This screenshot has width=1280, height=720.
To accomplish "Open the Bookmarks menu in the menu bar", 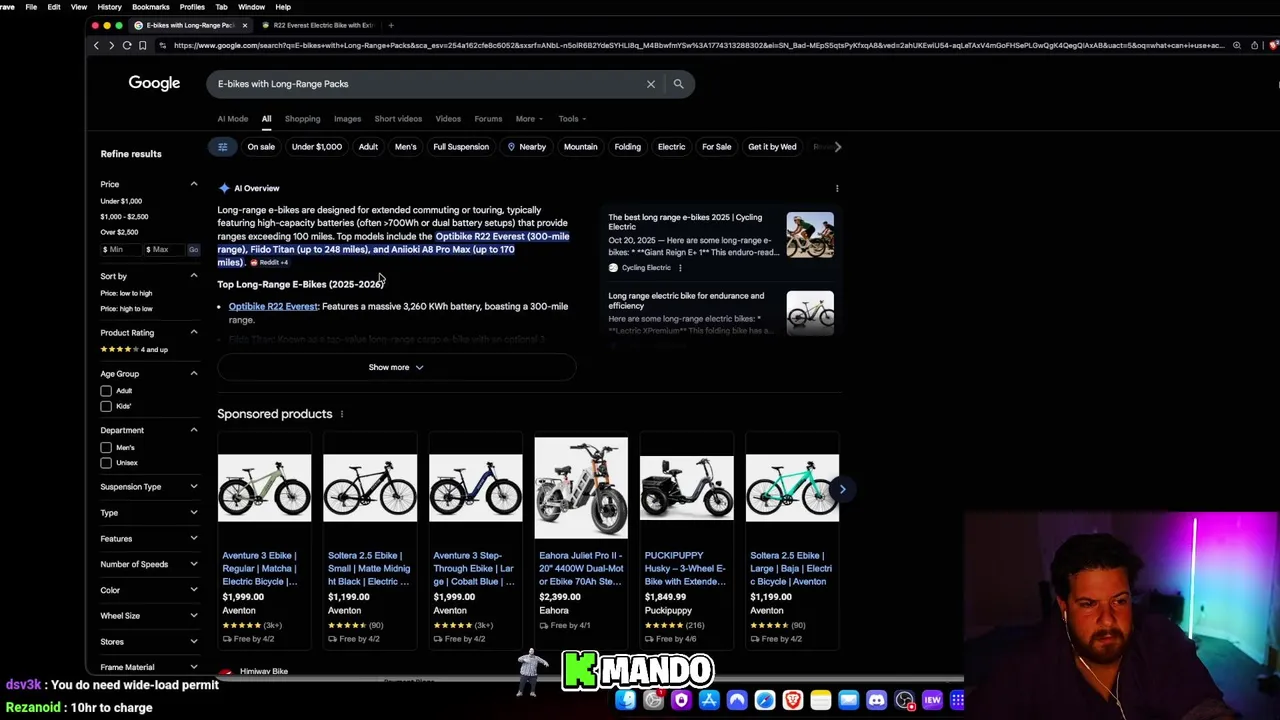I will pos(151,7).
